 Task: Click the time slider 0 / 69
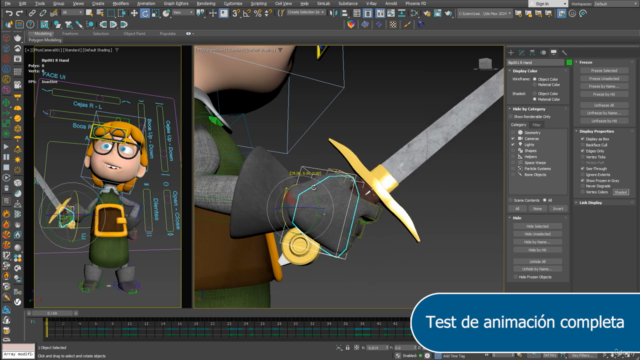(52, 313)
